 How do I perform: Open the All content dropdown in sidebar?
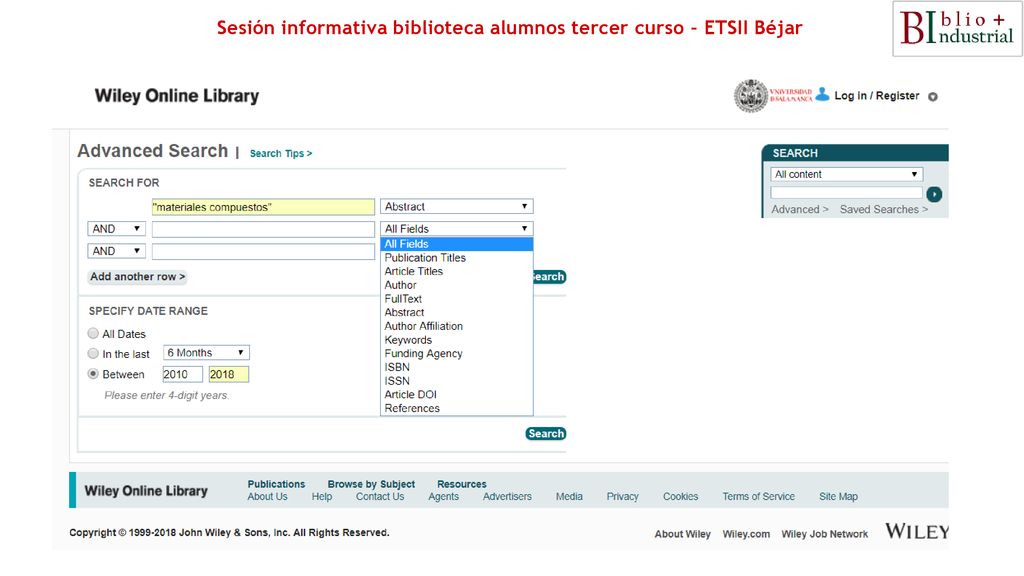click(x=846, y=174)
